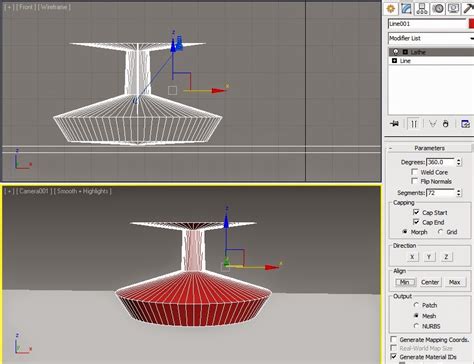Adjust the Degrees spinner arrows
The width and height of the screenshot is (474, 364).
(459, 162)
